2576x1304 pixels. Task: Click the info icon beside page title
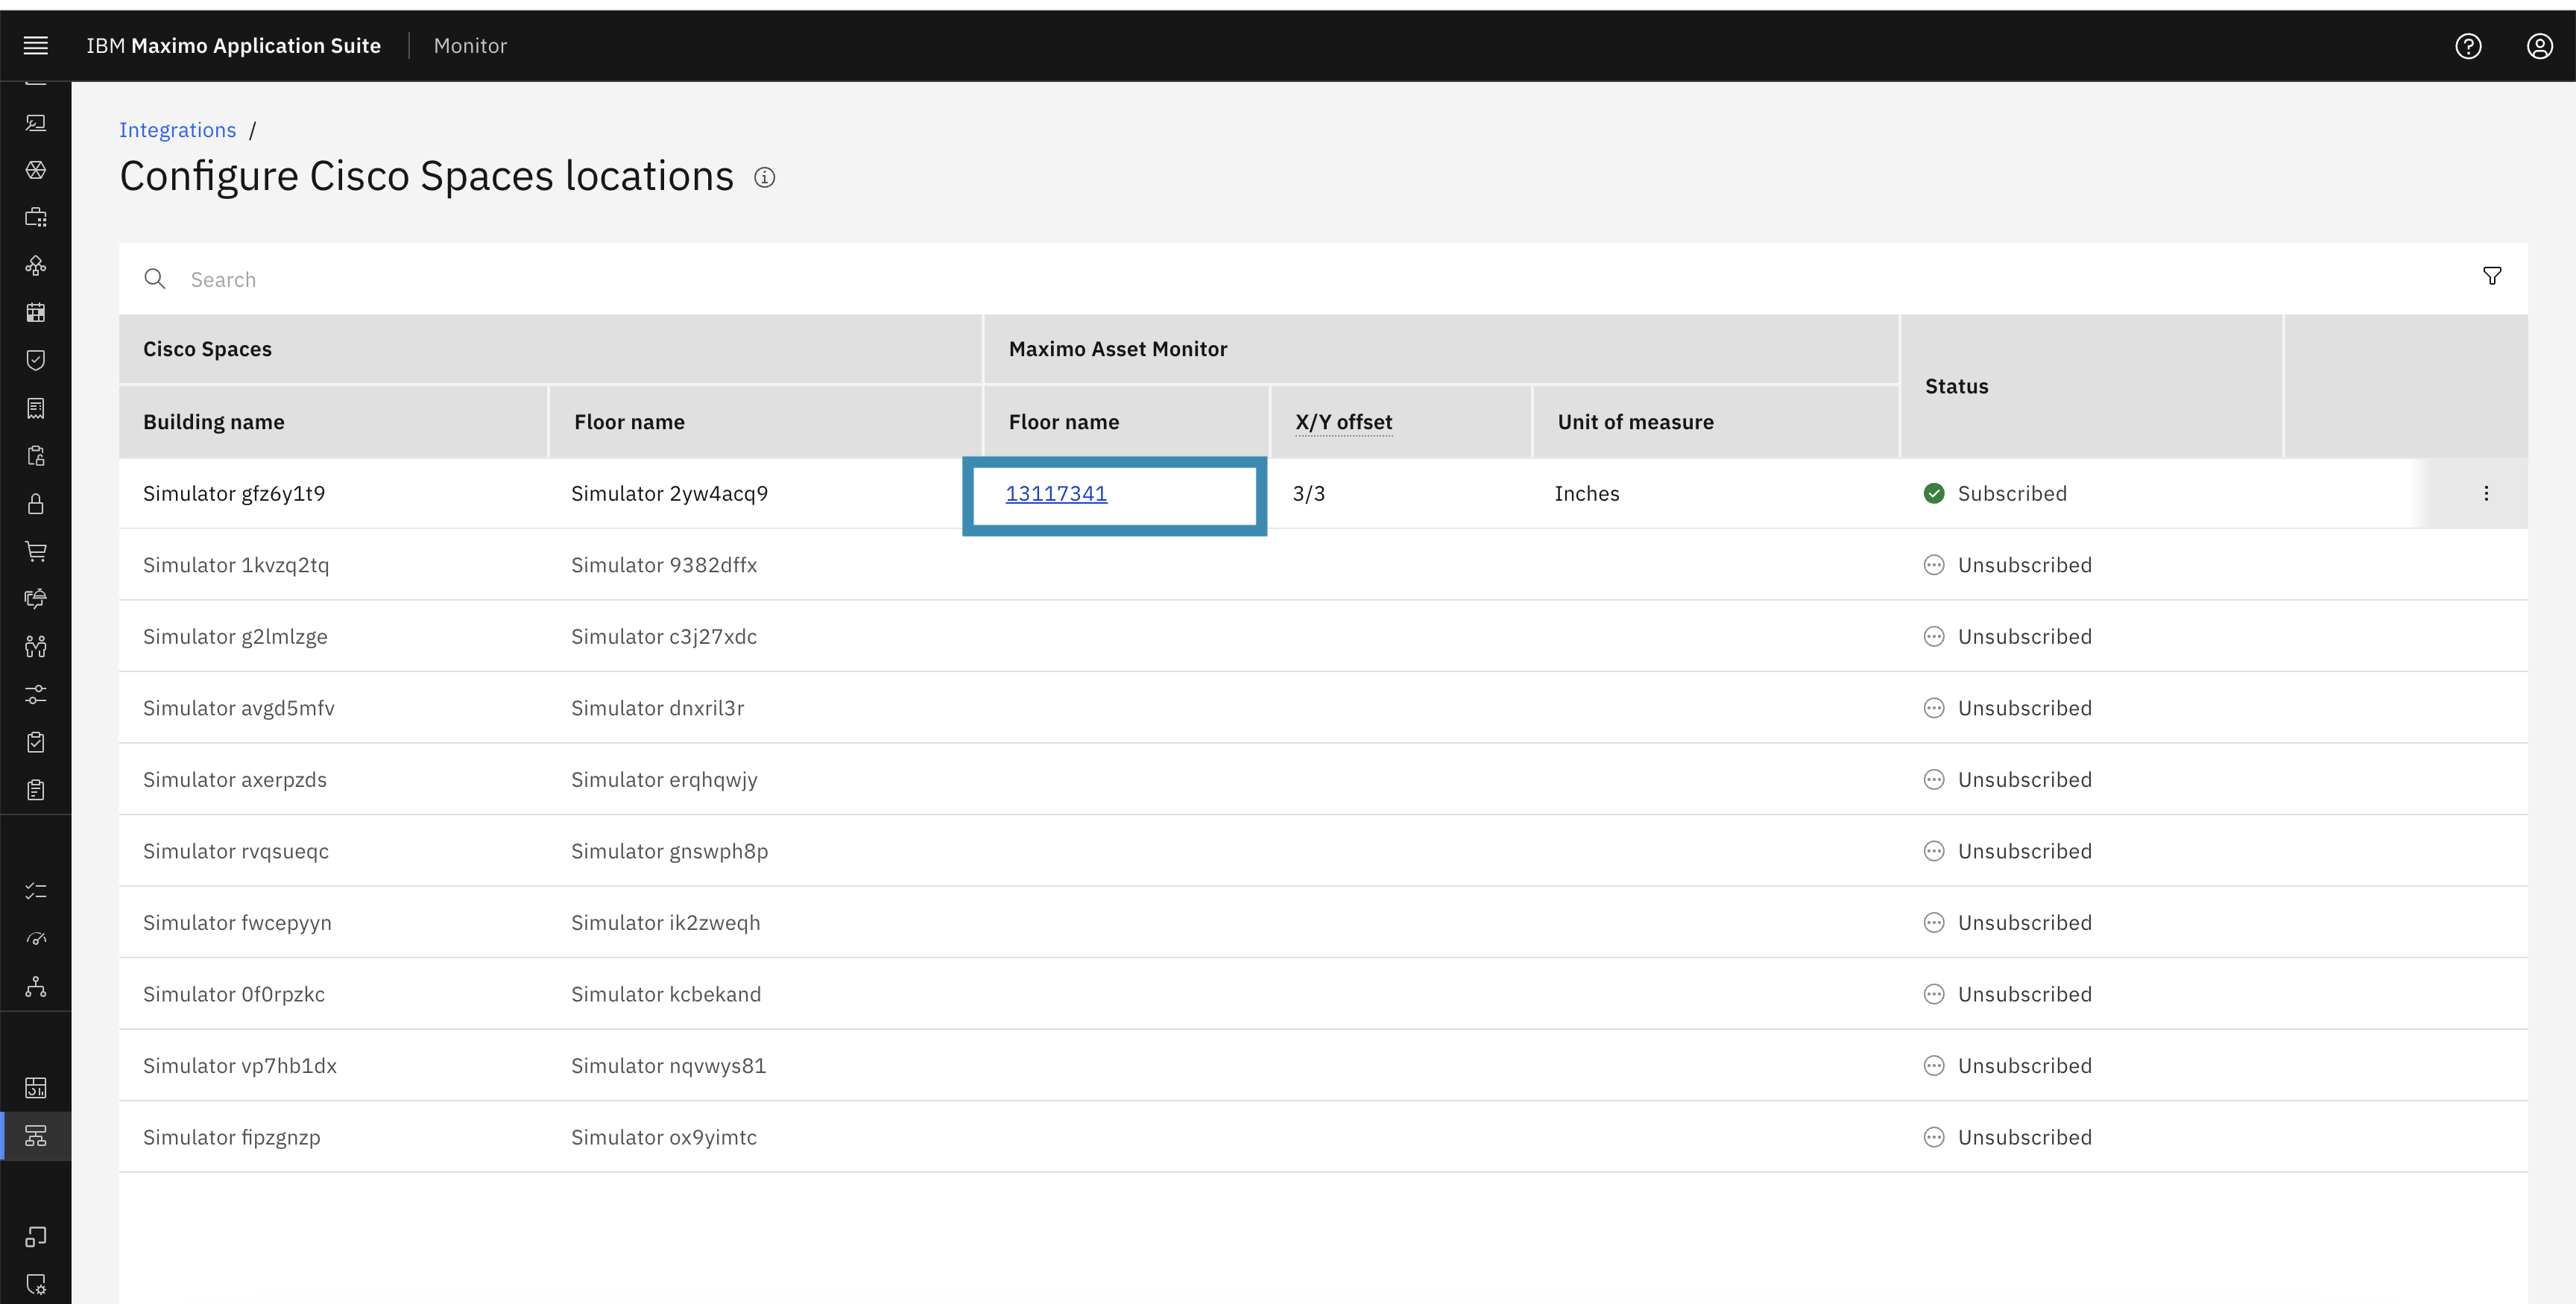(x=764, y=177)
